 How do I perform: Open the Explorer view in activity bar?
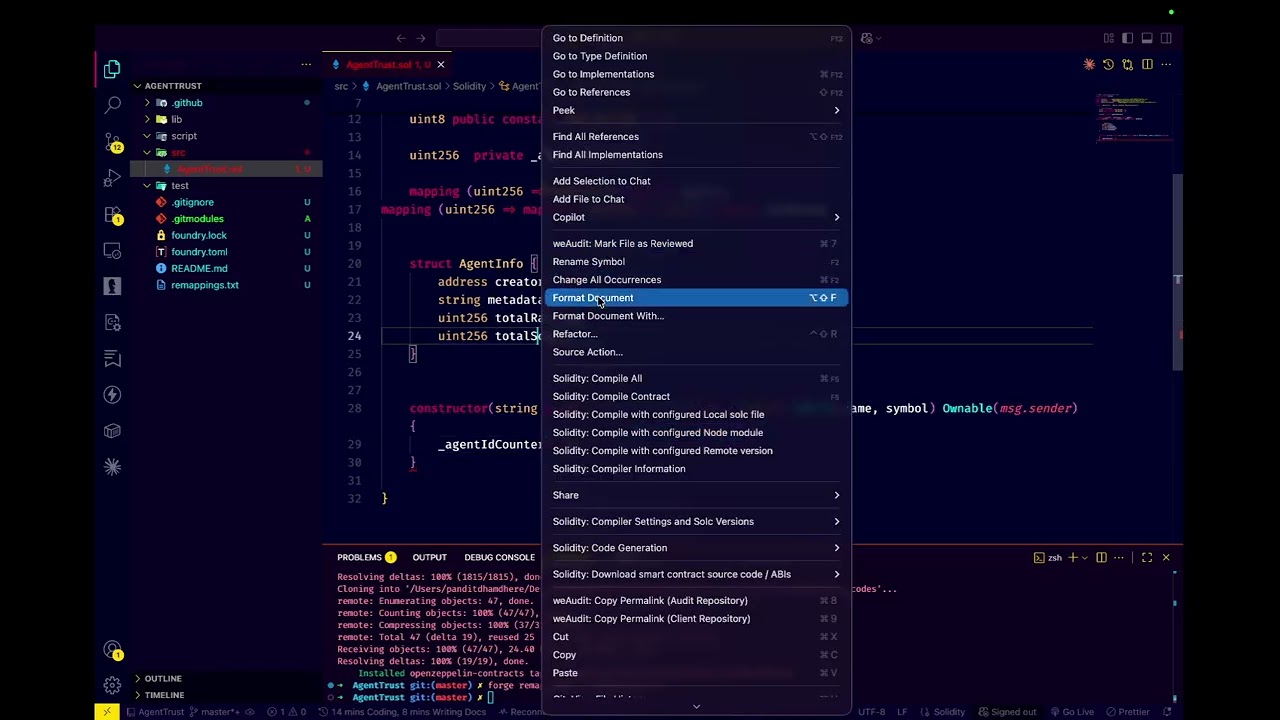tap(112, 69)
